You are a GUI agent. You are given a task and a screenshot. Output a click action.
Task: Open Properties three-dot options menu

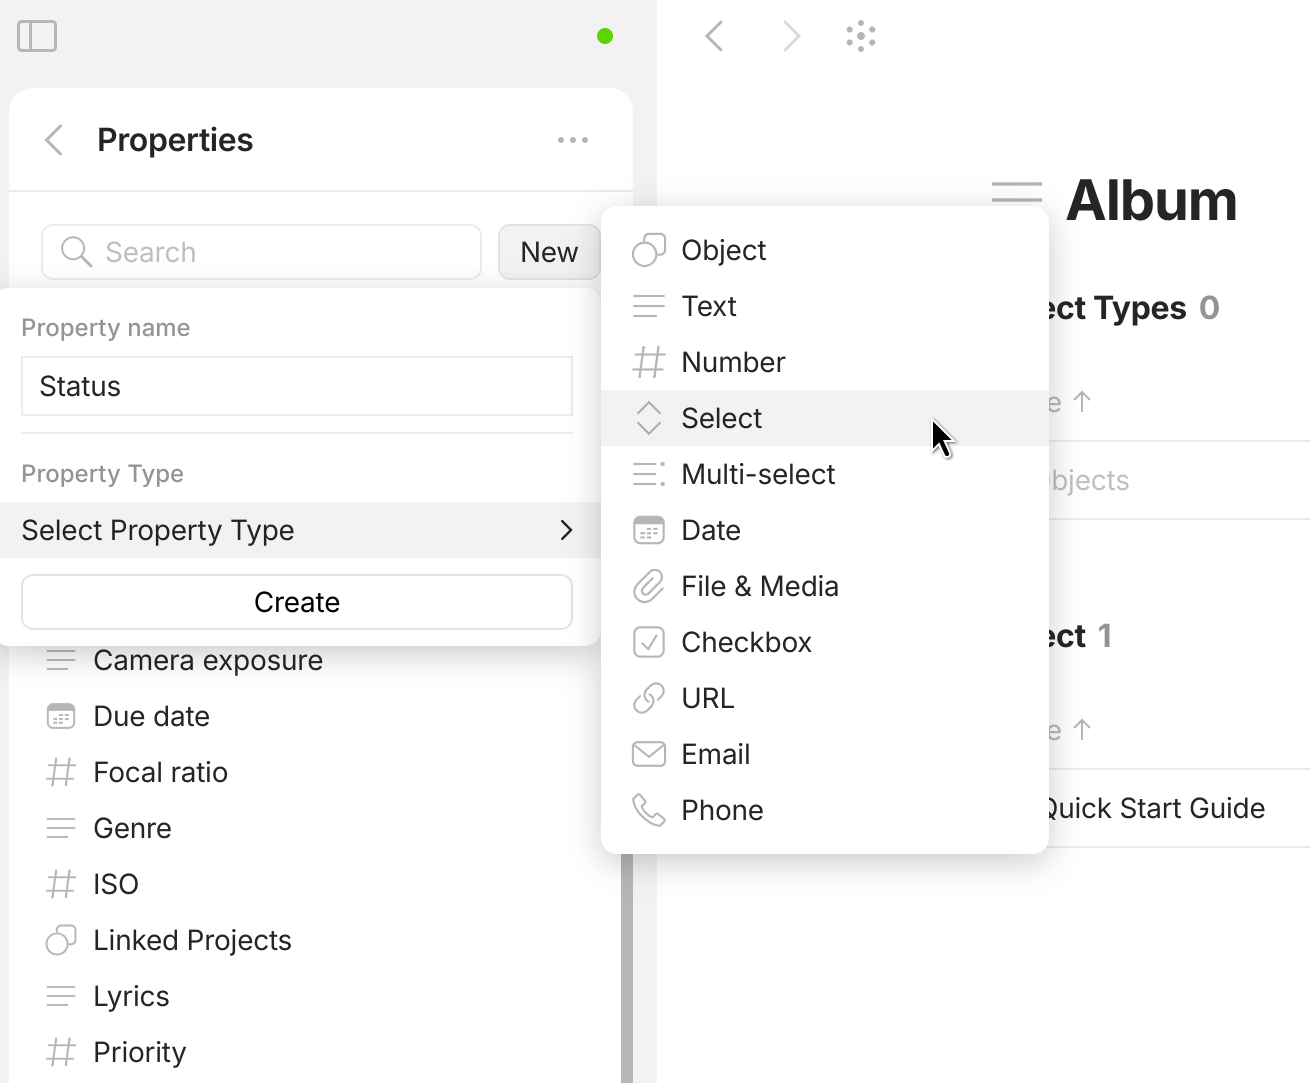tap(572, 140)
